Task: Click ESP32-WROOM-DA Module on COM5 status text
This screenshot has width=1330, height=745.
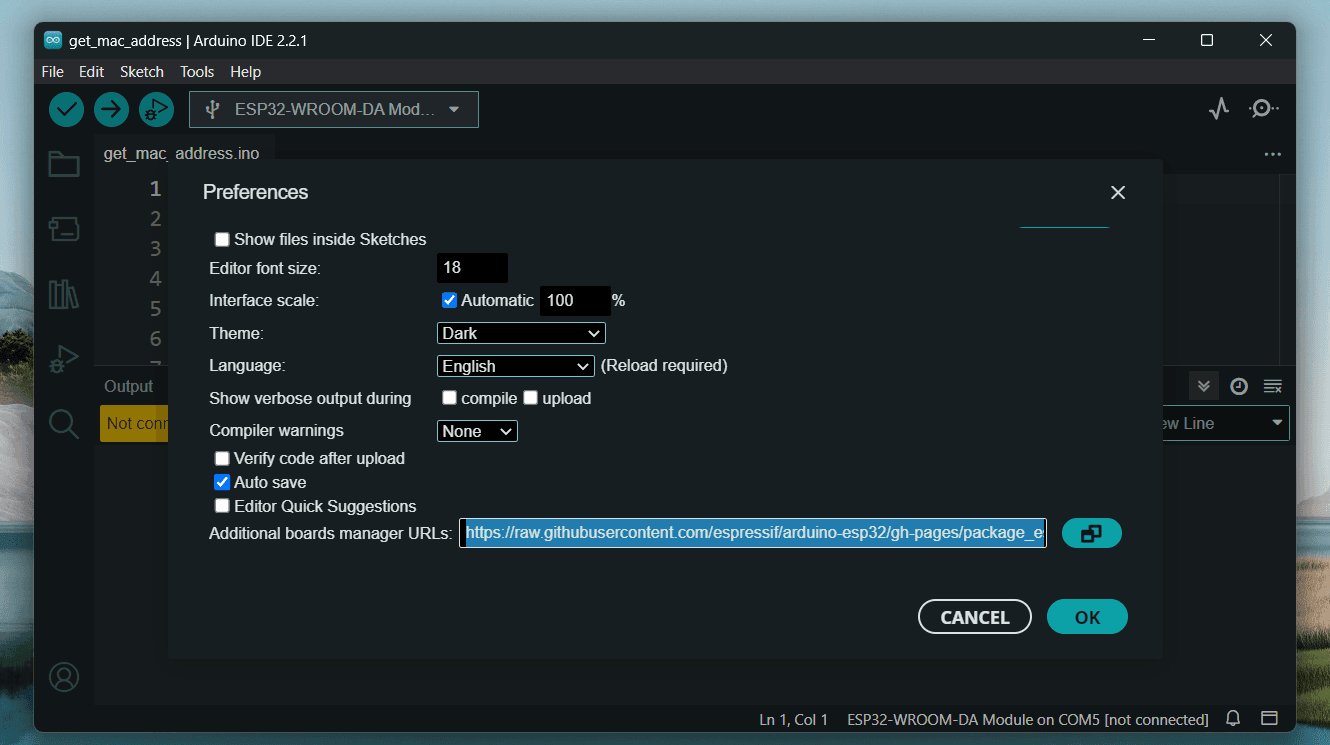Action: coord(1028,719)
